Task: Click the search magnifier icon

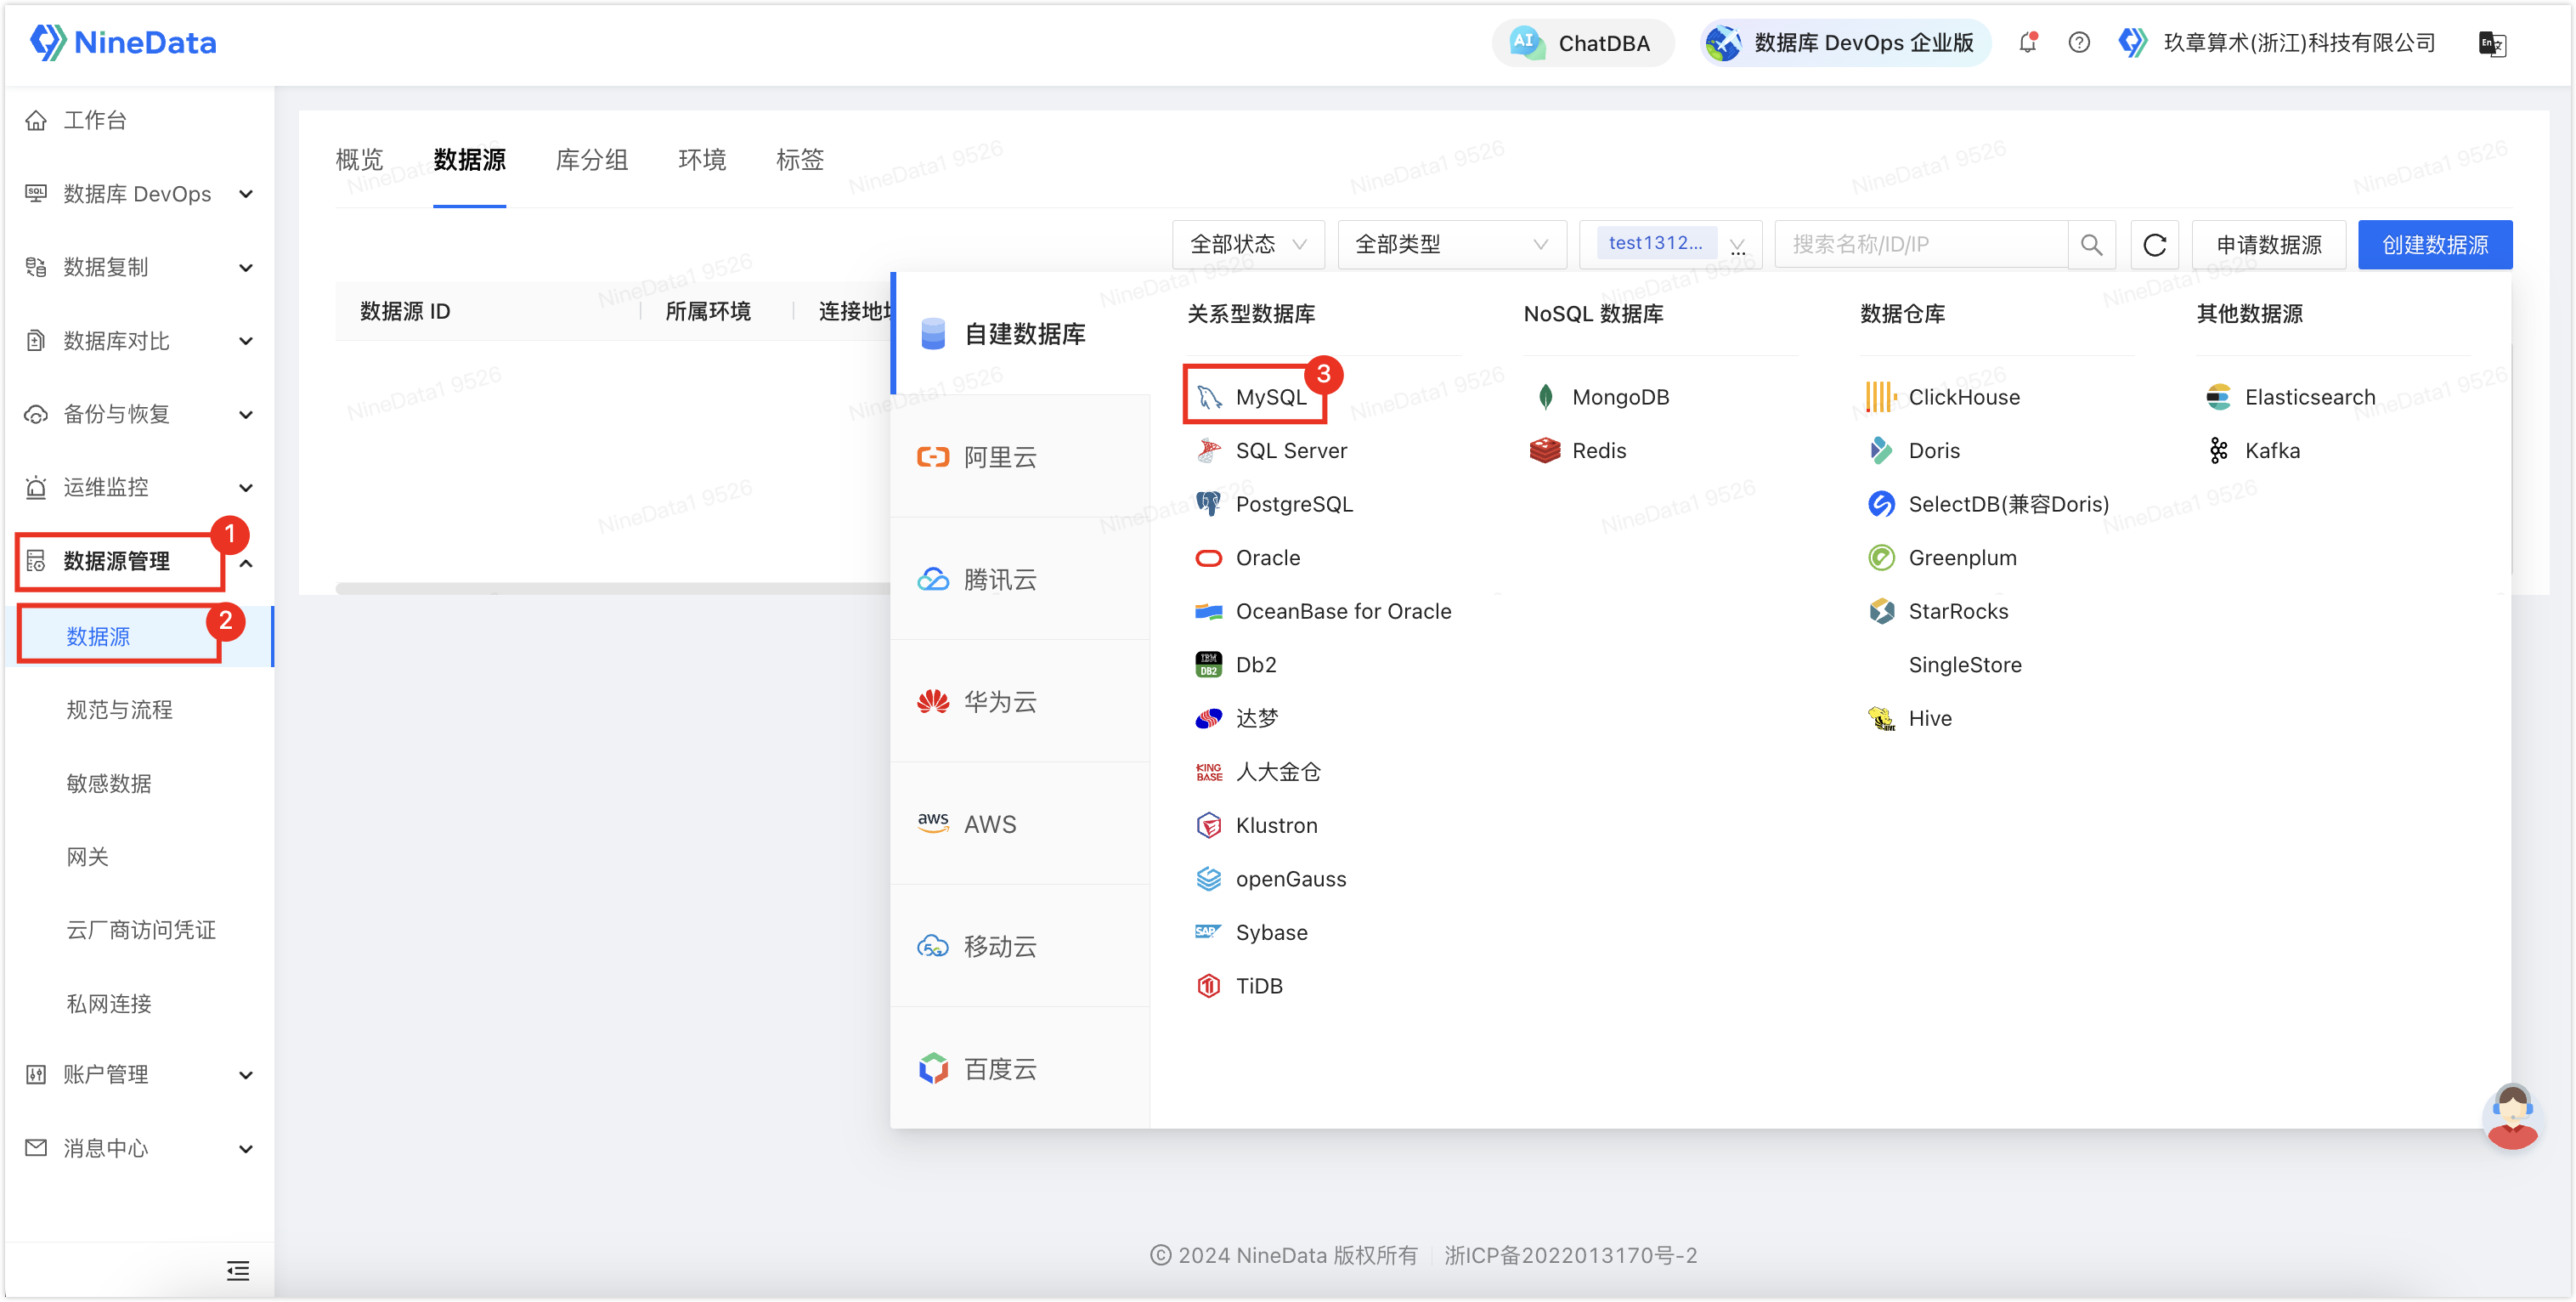Action: coord(2091,244)
